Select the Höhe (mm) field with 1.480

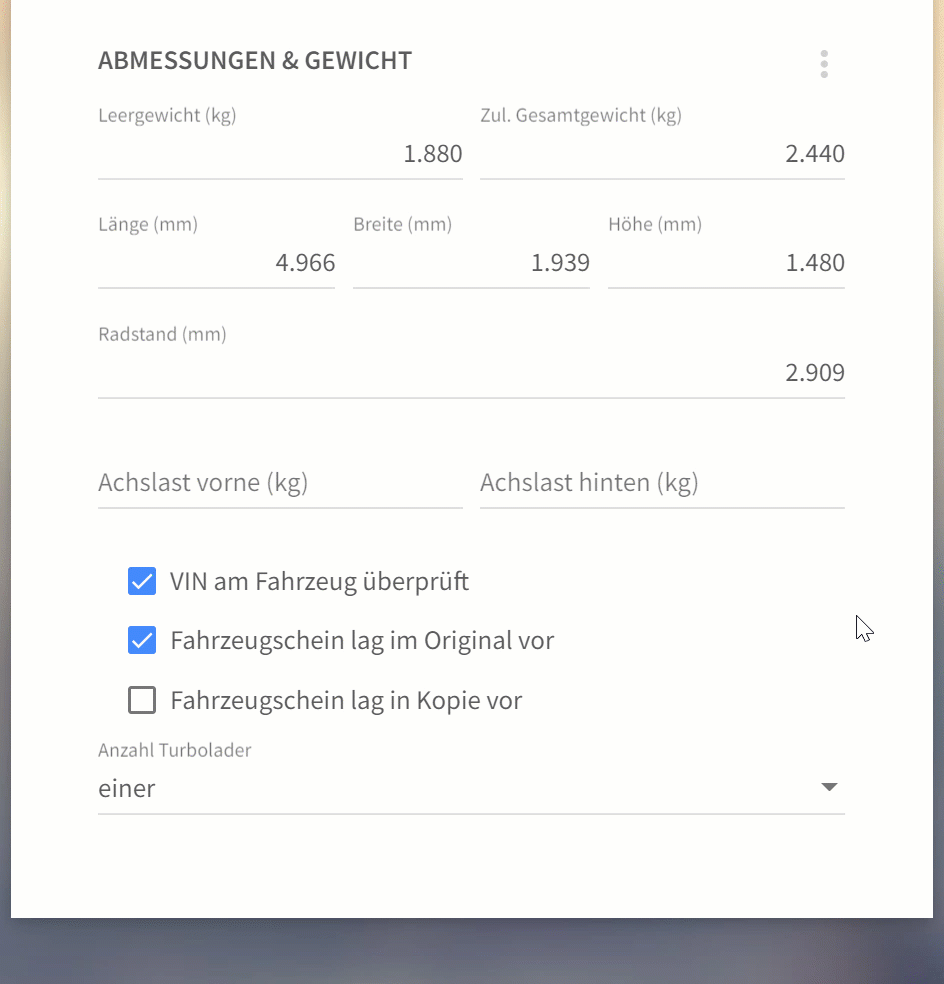726,263
